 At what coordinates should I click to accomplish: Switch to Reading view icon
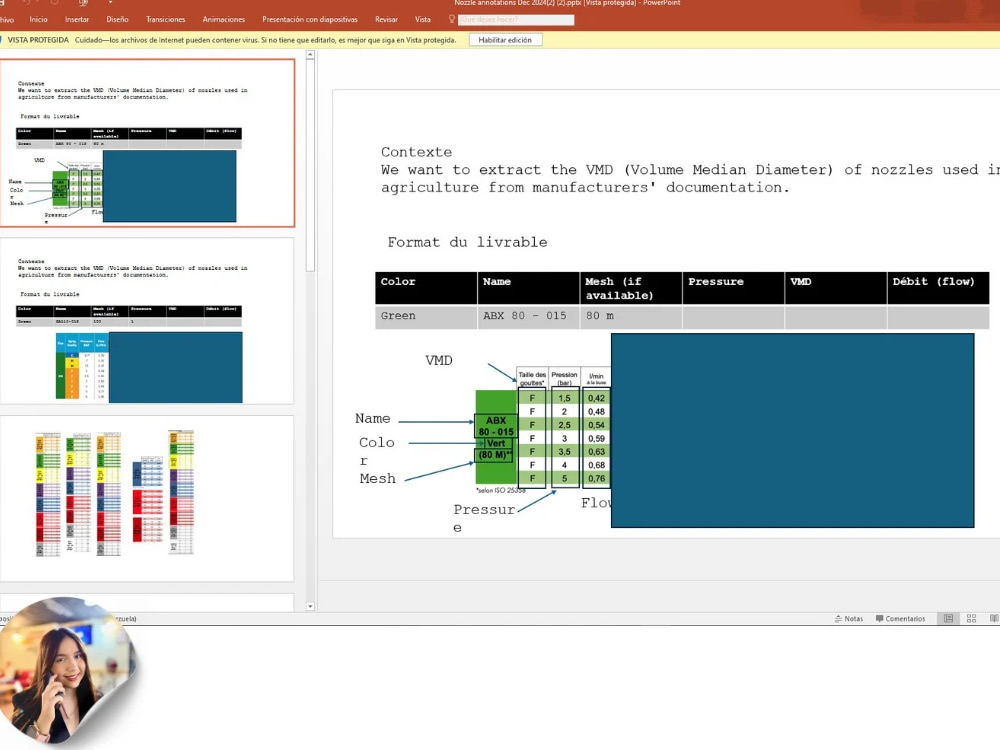(x=994, y=619)
